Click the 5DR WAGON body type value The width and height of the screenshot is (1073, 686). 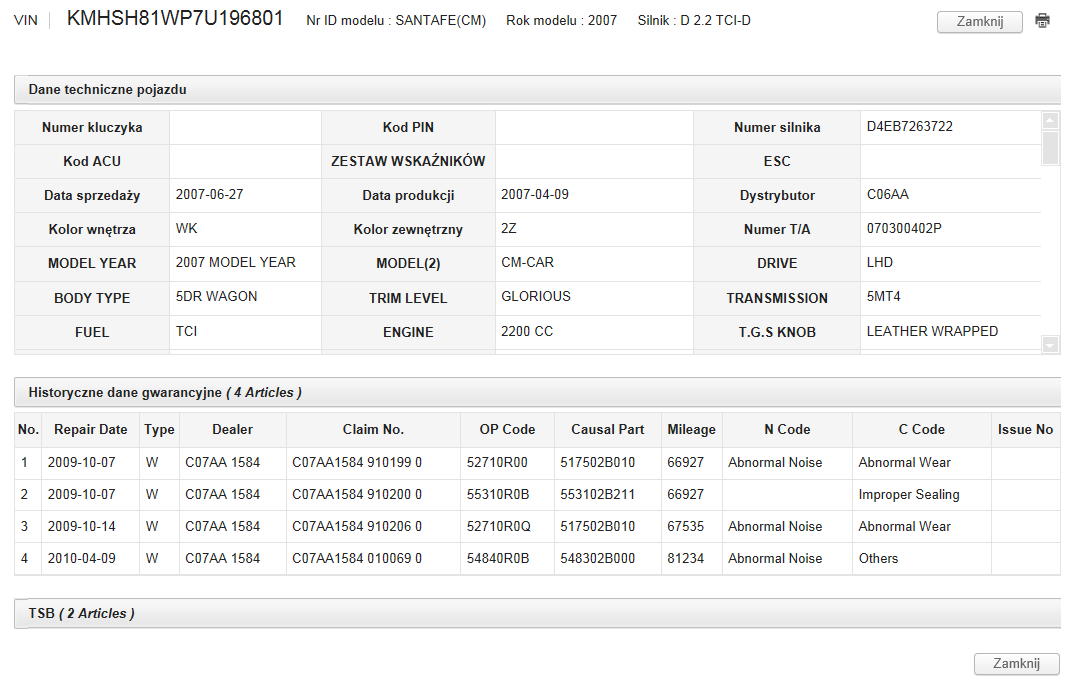(216, 296)
